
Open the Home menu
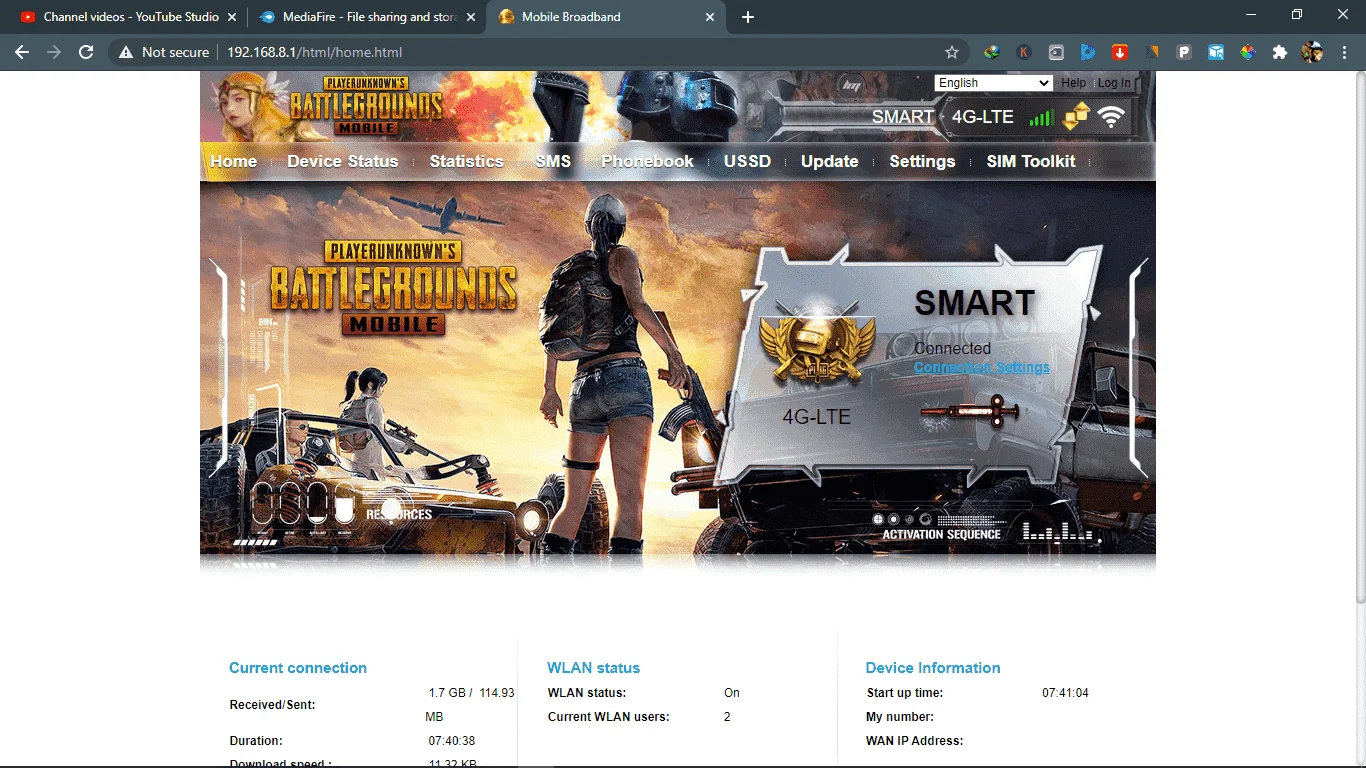[233, 161]
